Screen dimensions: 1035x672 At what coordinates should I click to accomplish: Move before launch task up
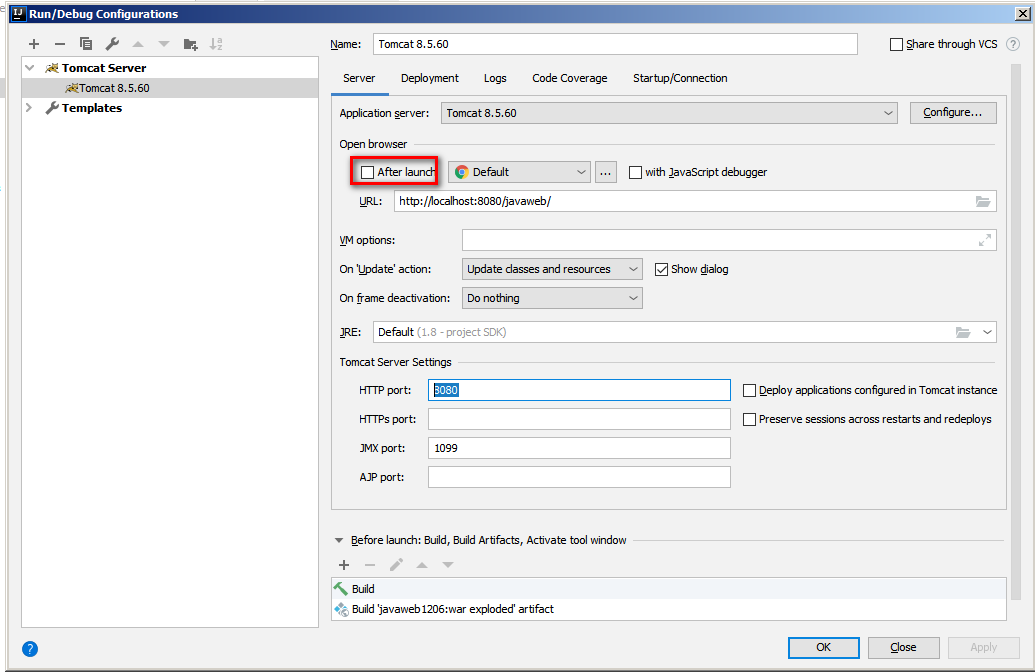[x=422, y=565]
